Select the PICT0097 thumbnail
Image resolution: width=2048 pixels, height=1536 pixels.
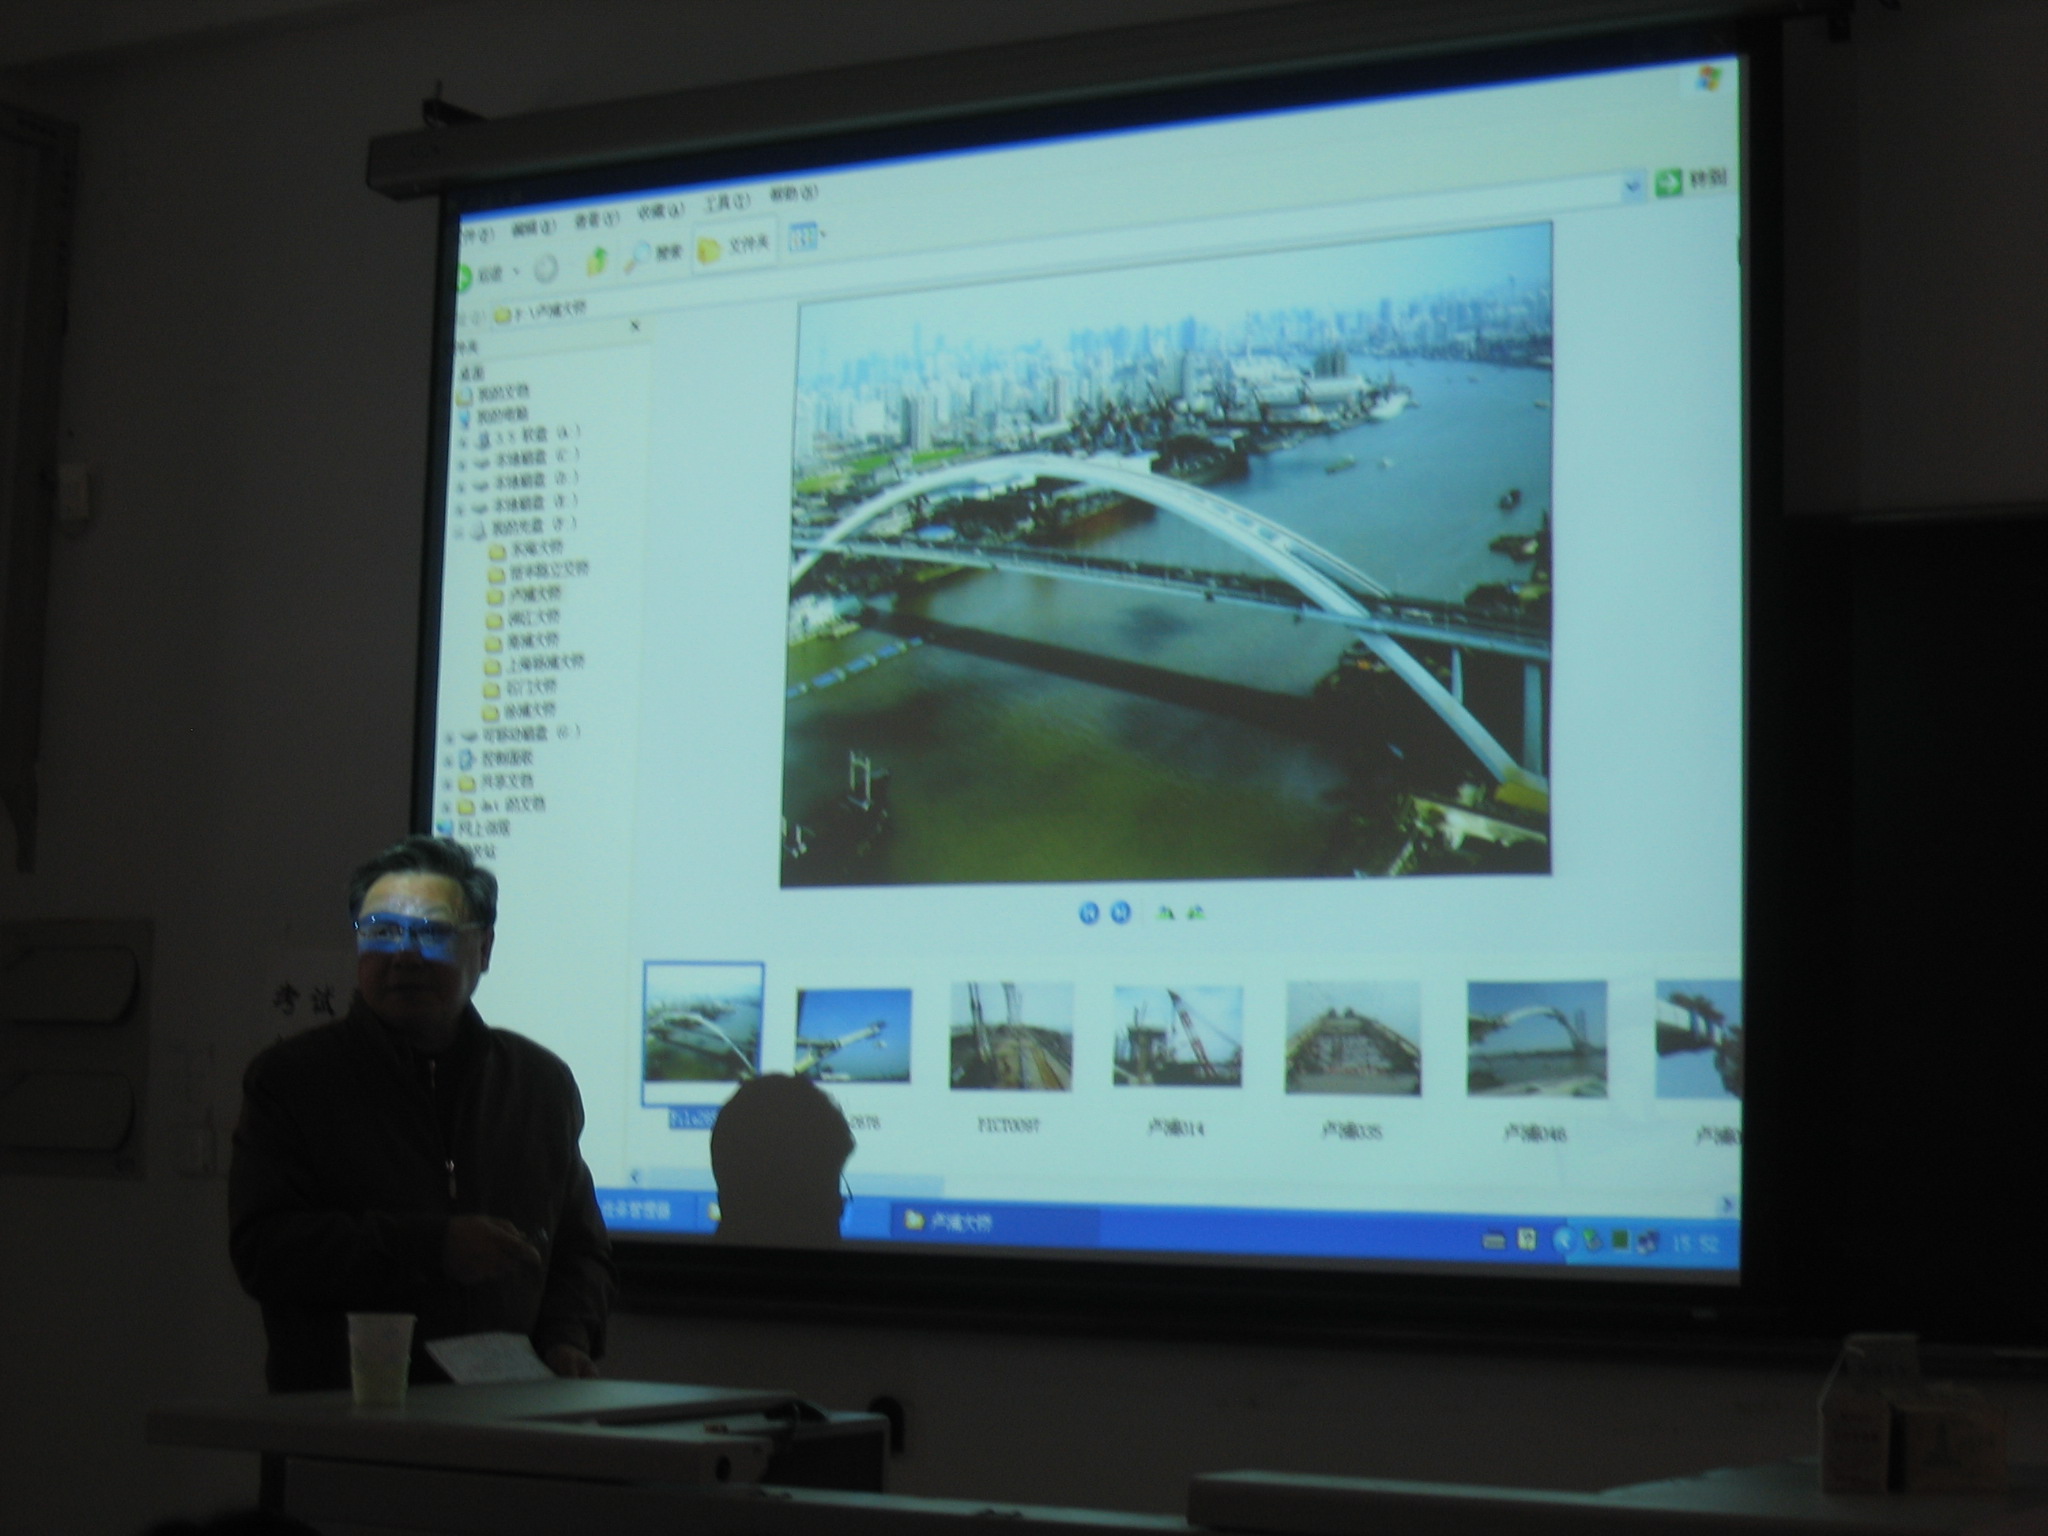[1010, 1036]
